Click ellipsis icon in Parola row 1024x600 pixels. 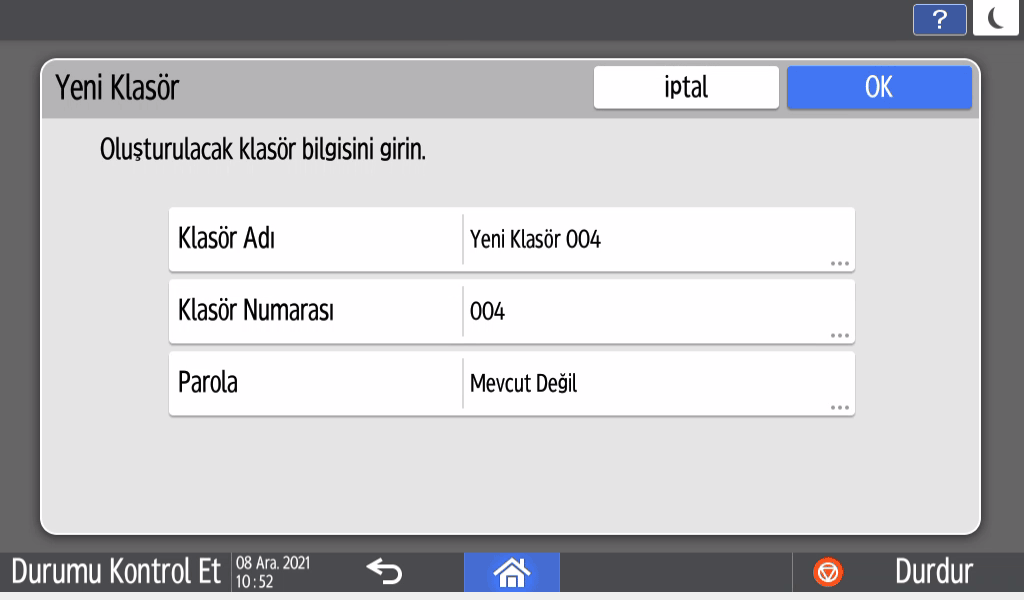point(839,408)
